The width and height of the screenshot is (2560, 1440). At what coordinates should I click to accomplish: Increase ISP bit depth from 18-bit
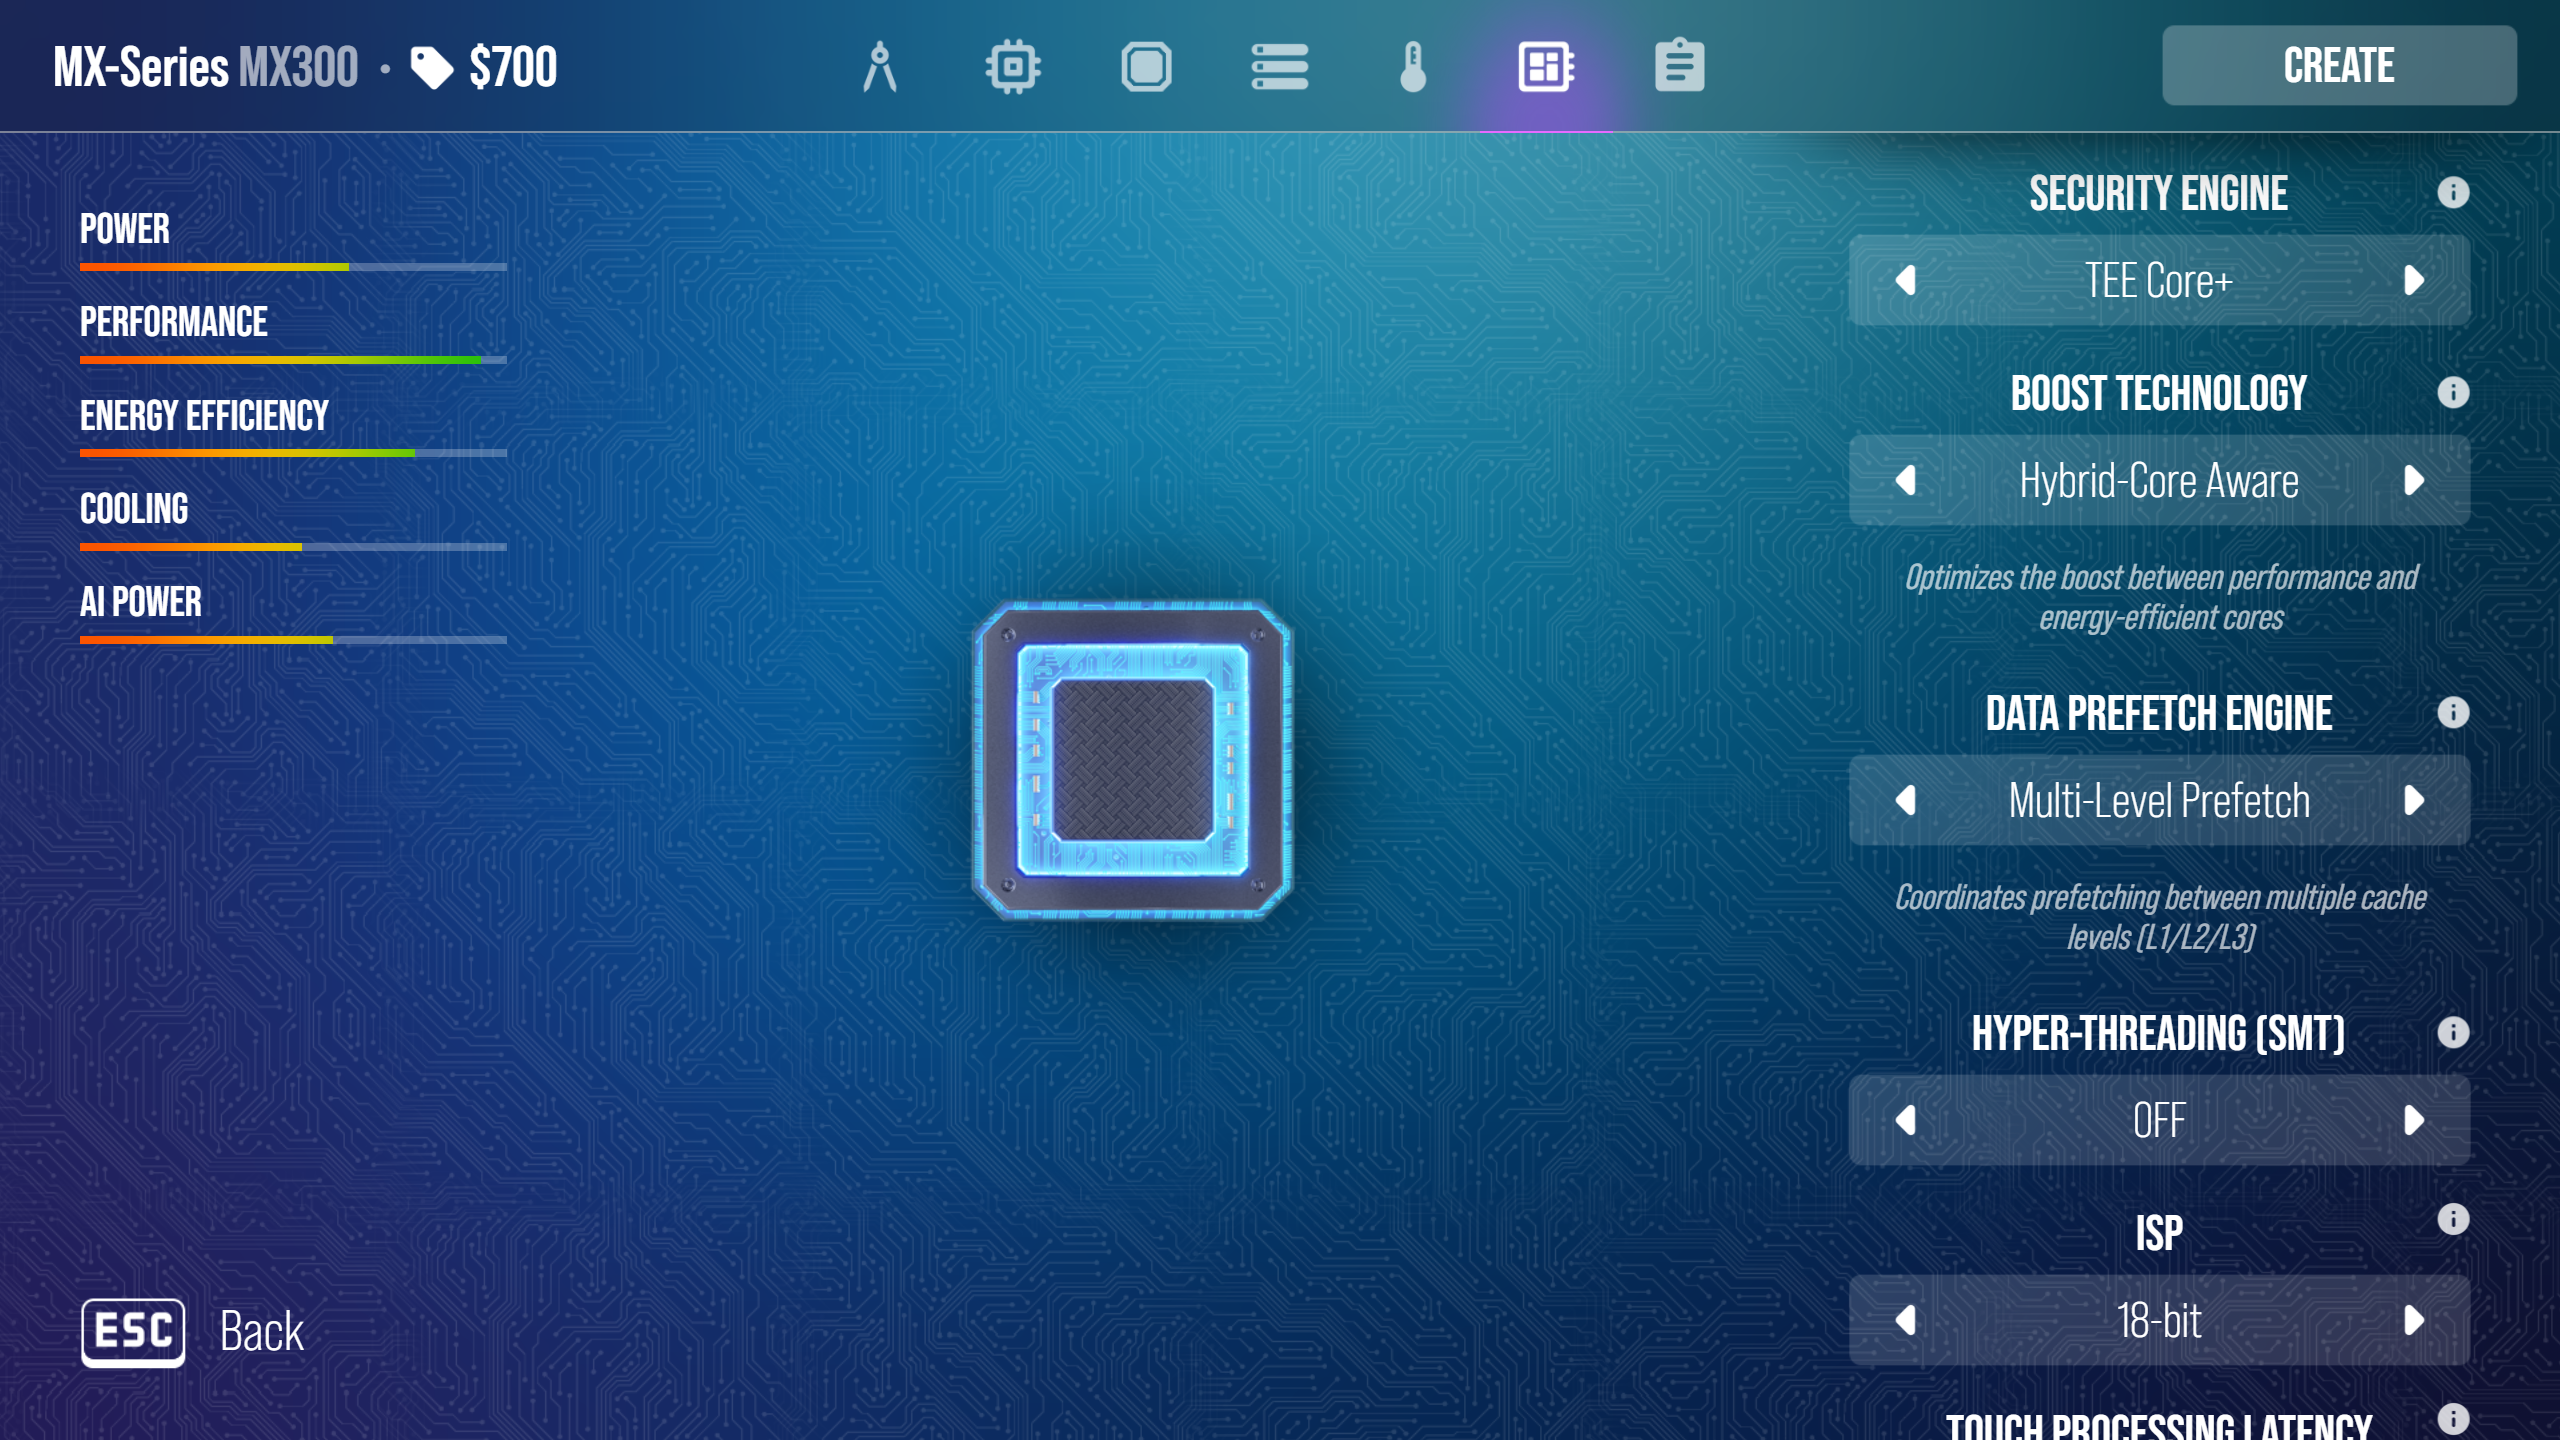point(2413,1320)
